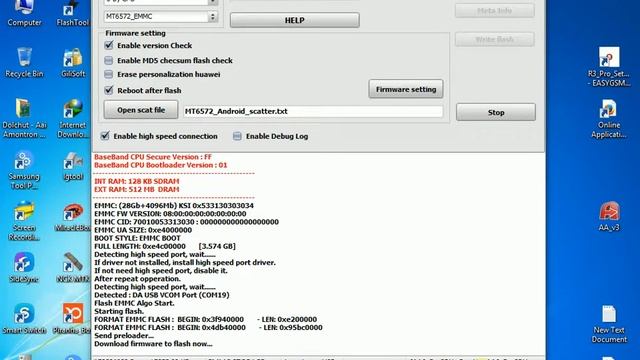Toggle the Enable version Check checkbox

(x=109, y=45)
